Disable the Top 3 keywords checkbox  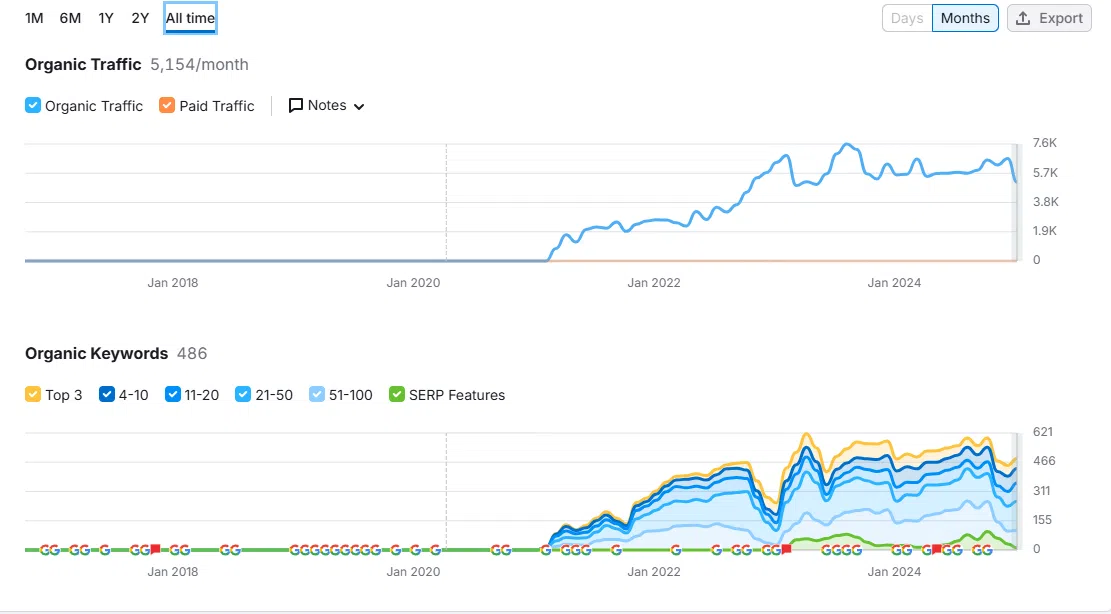click(x=33, y=395)
